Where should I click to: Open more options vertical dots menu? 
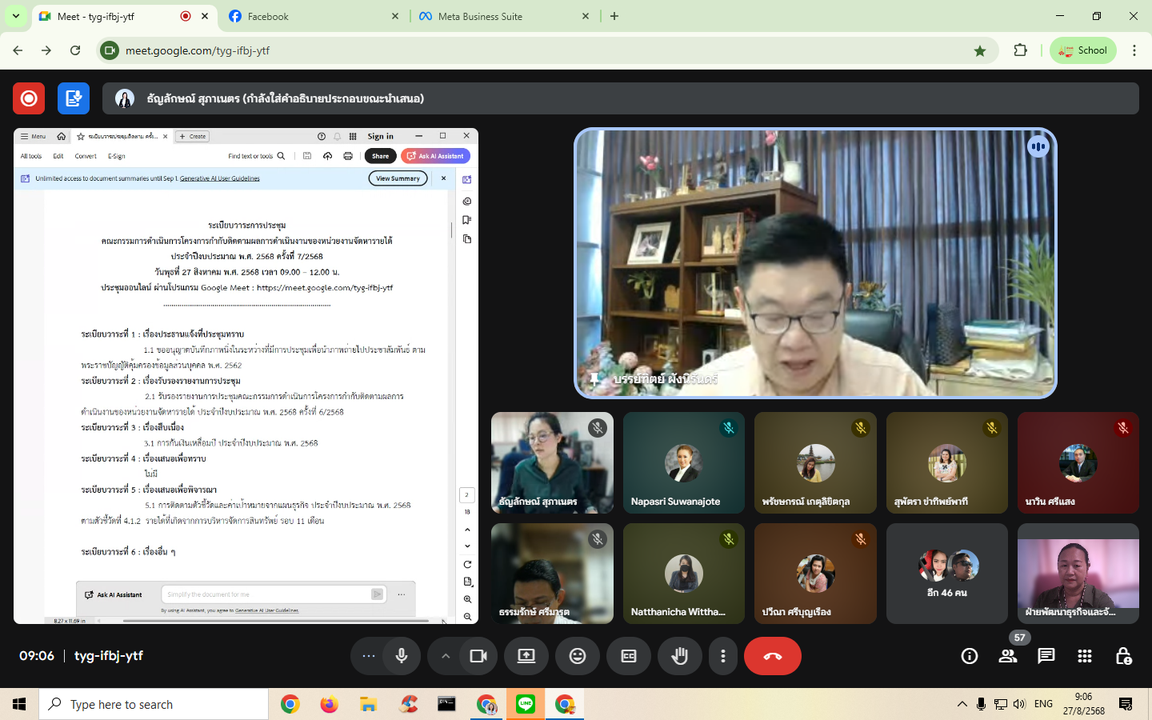tap(723, 656)
